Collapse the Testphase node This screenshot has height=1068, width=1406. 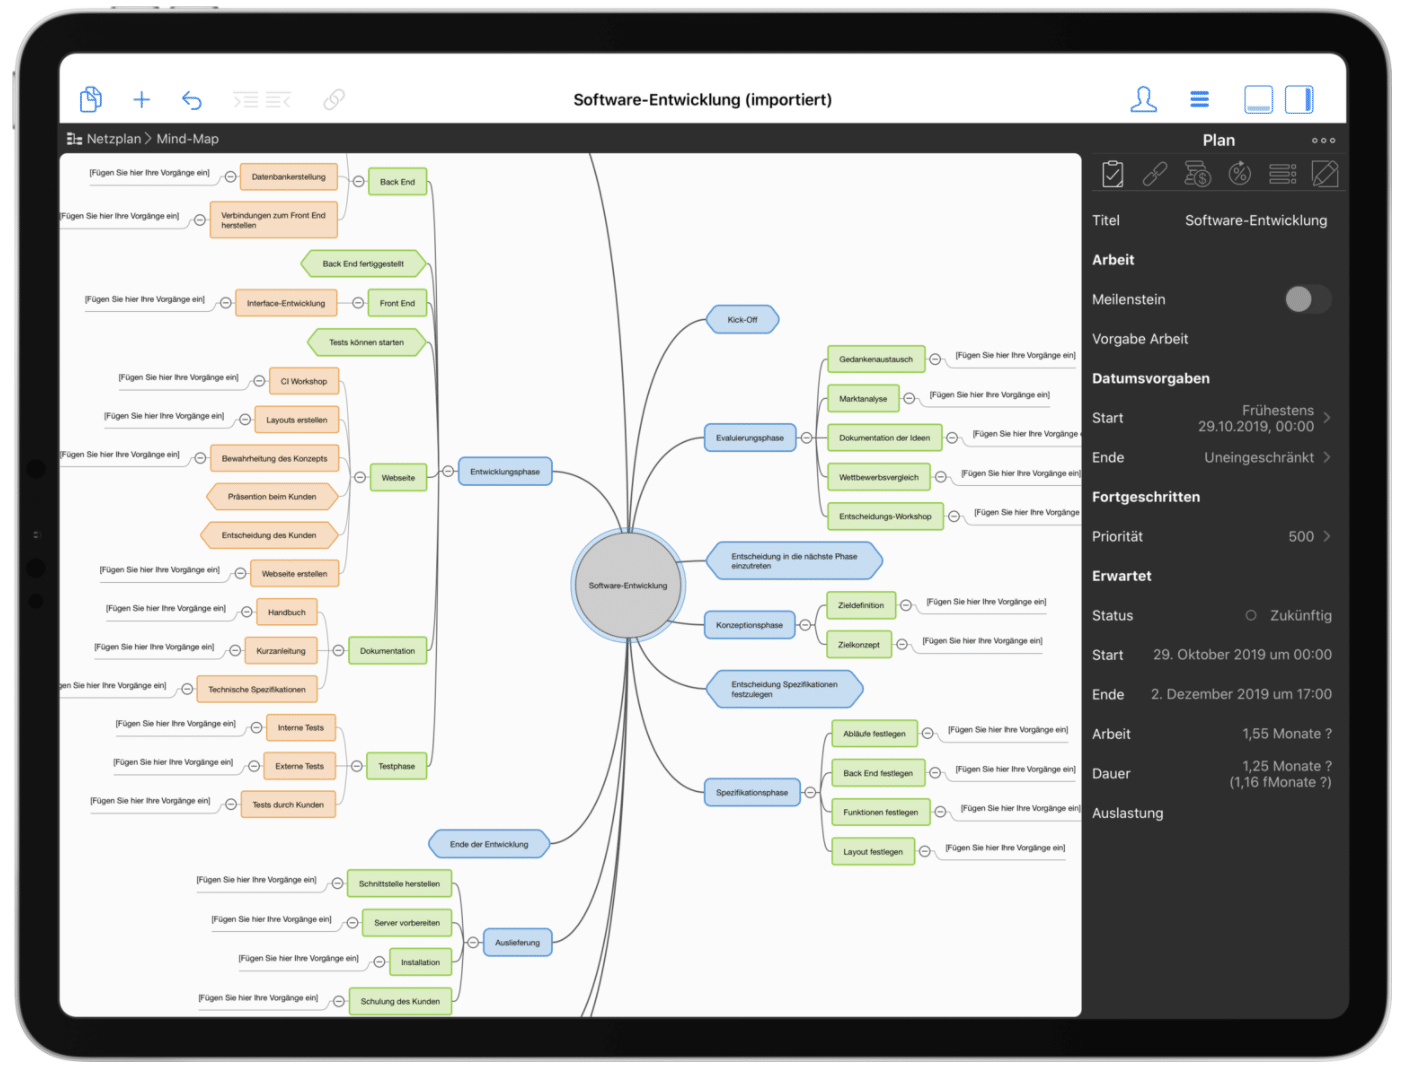356,766
